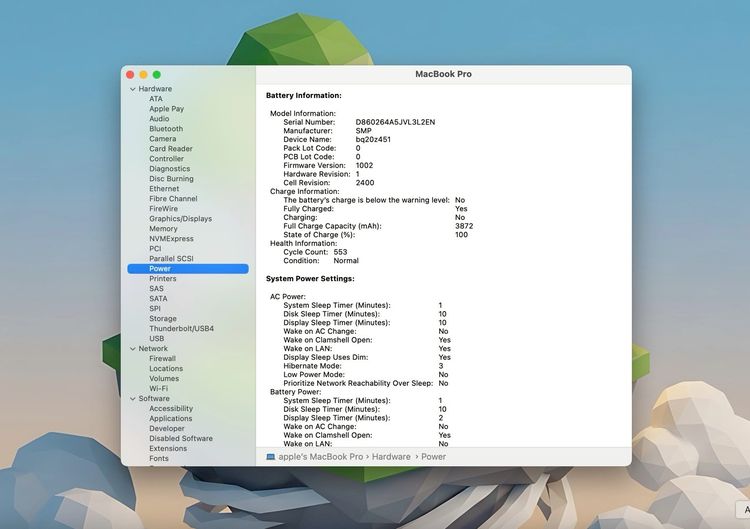Click the laptop icon in path bar

[x=270, y=457]
